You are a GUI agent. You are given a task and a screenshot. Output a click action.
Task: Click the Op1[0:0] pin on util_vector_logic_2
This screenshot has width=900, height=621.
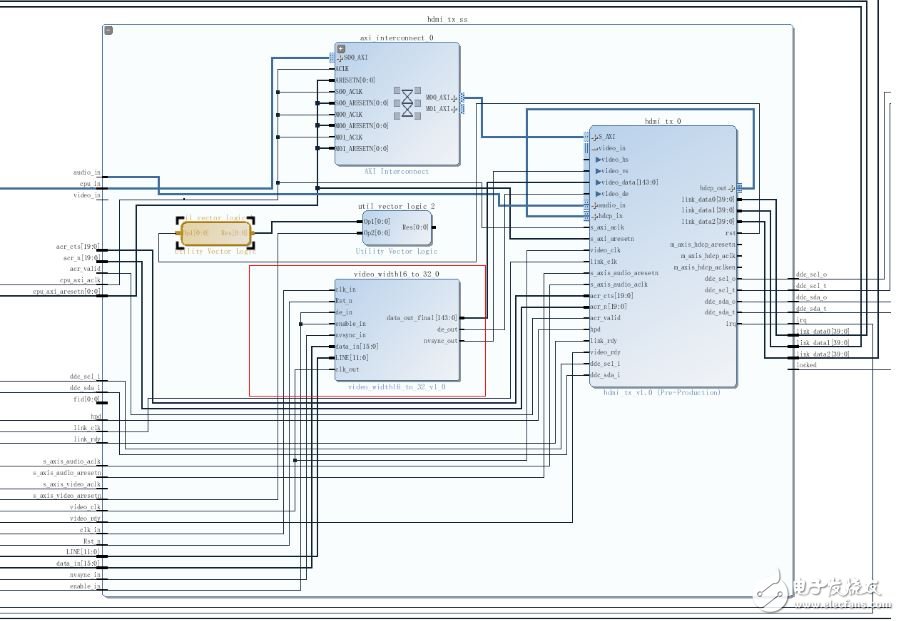(377, 222)
